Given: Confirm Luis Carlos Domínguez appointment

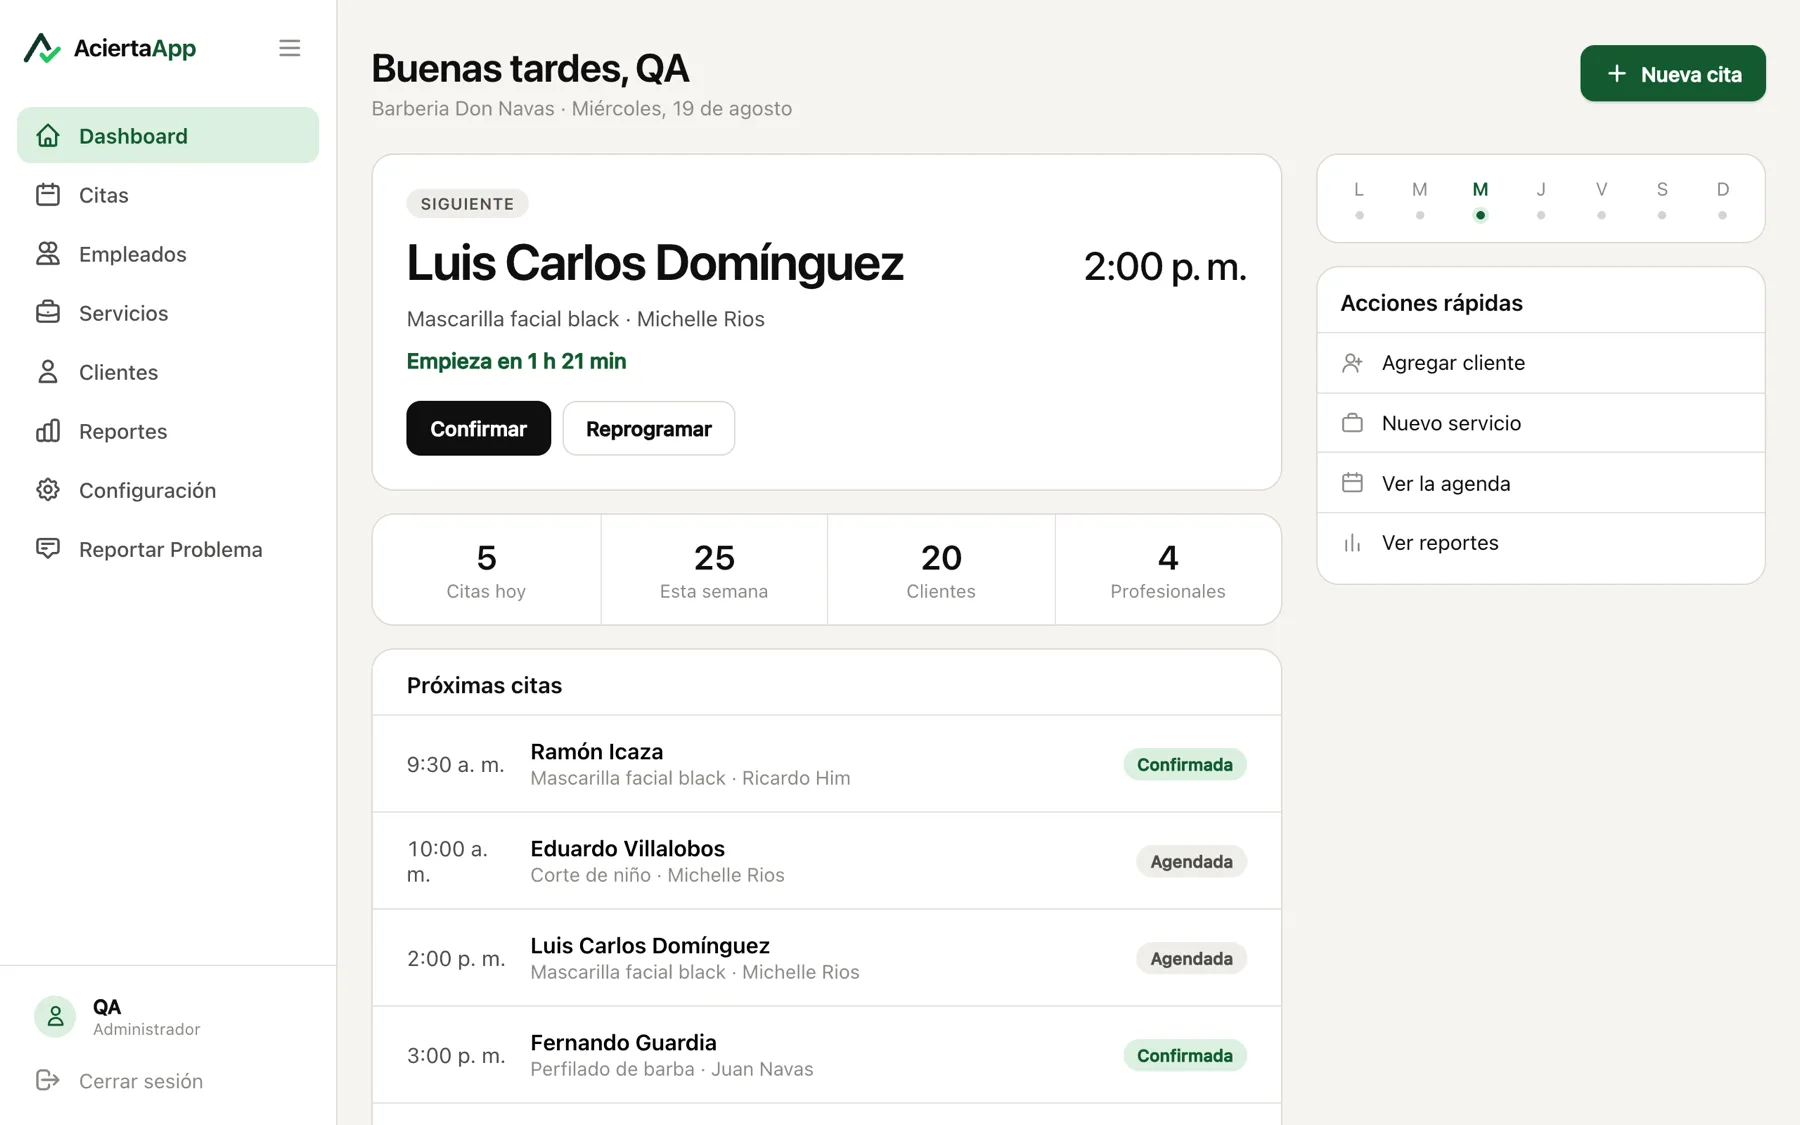Looking at the screenshot, I should [478, 428].
